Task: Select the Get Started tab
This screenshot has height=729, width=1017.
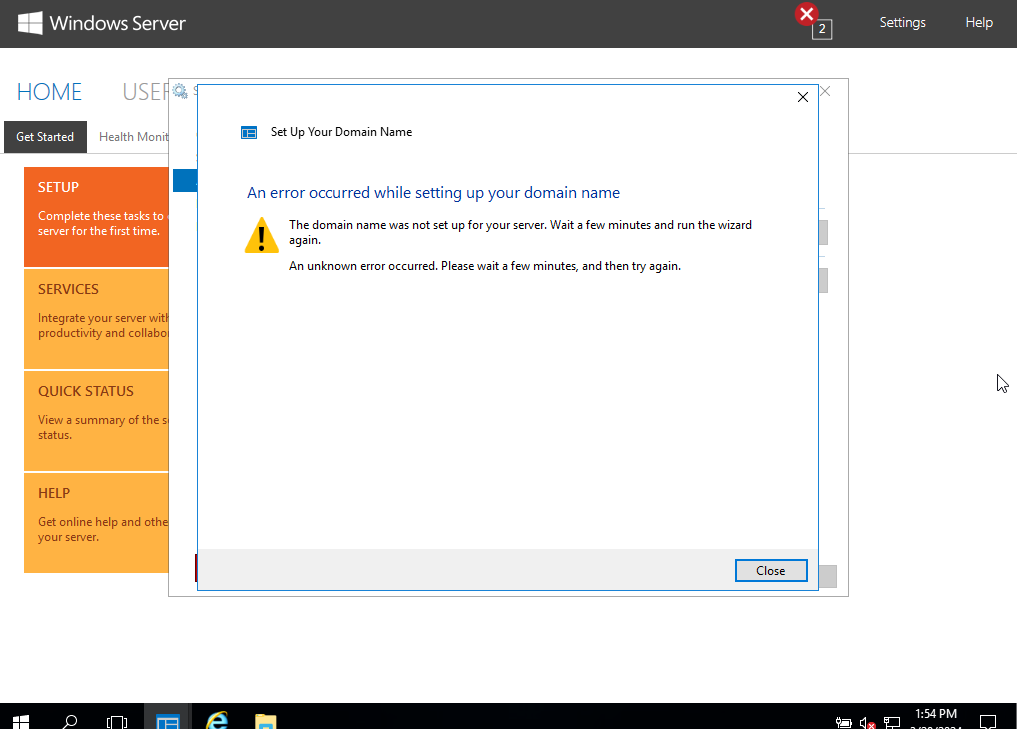Action: tap(45, 137)
